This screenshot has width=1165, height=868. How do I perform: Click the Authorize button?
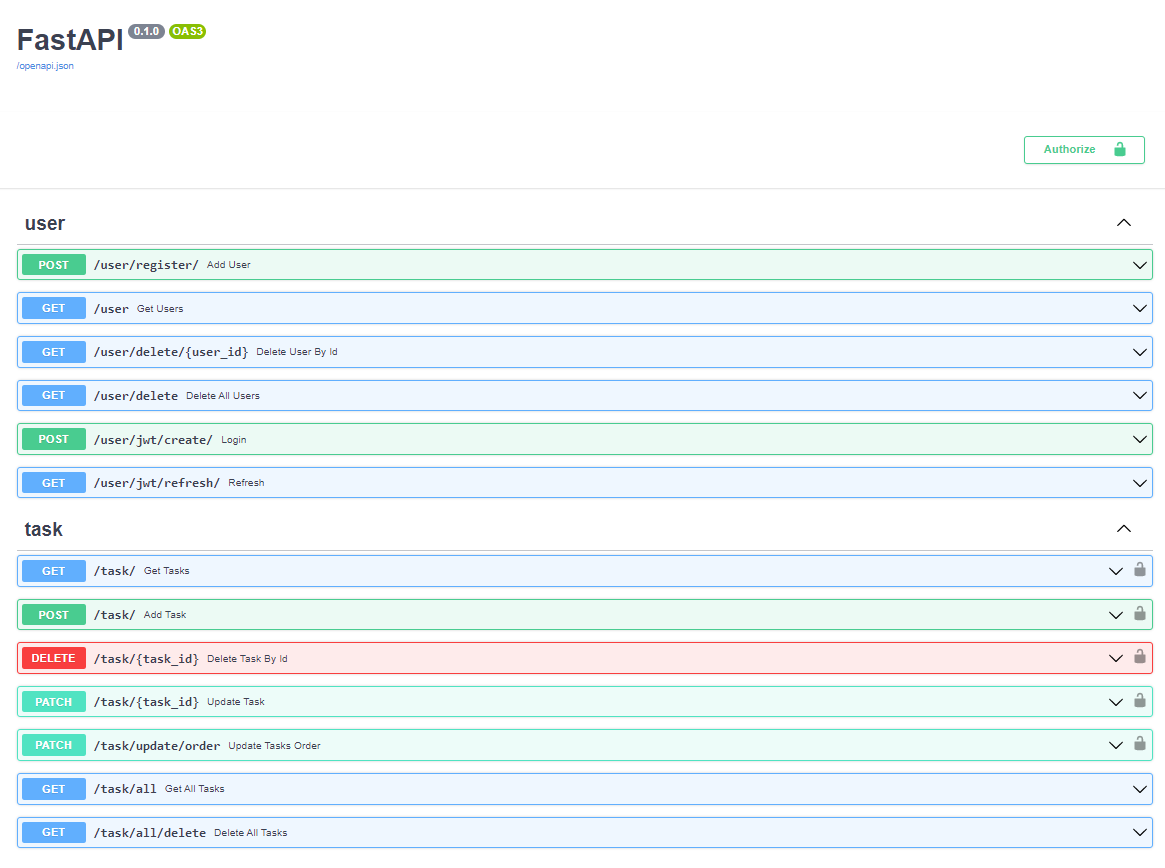1084,149
